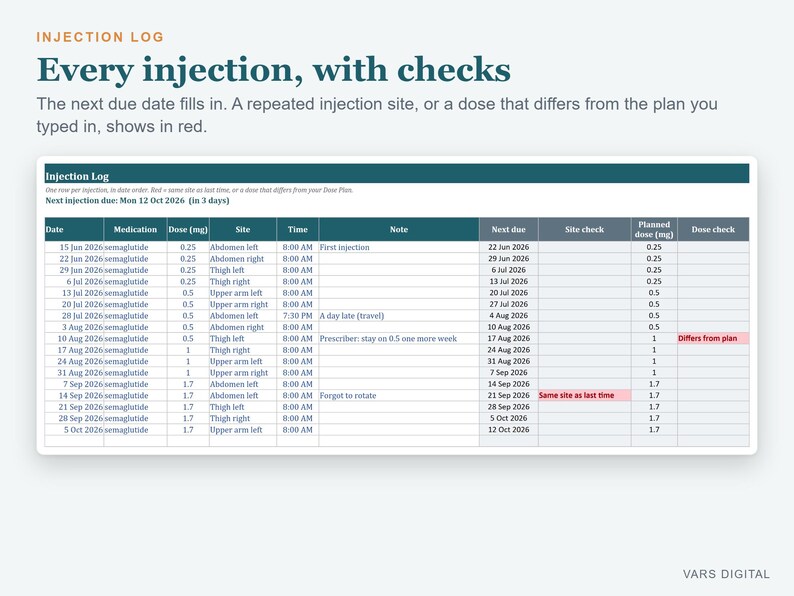Click the 'Planned dose (mg)' column header

coord(654,229)
